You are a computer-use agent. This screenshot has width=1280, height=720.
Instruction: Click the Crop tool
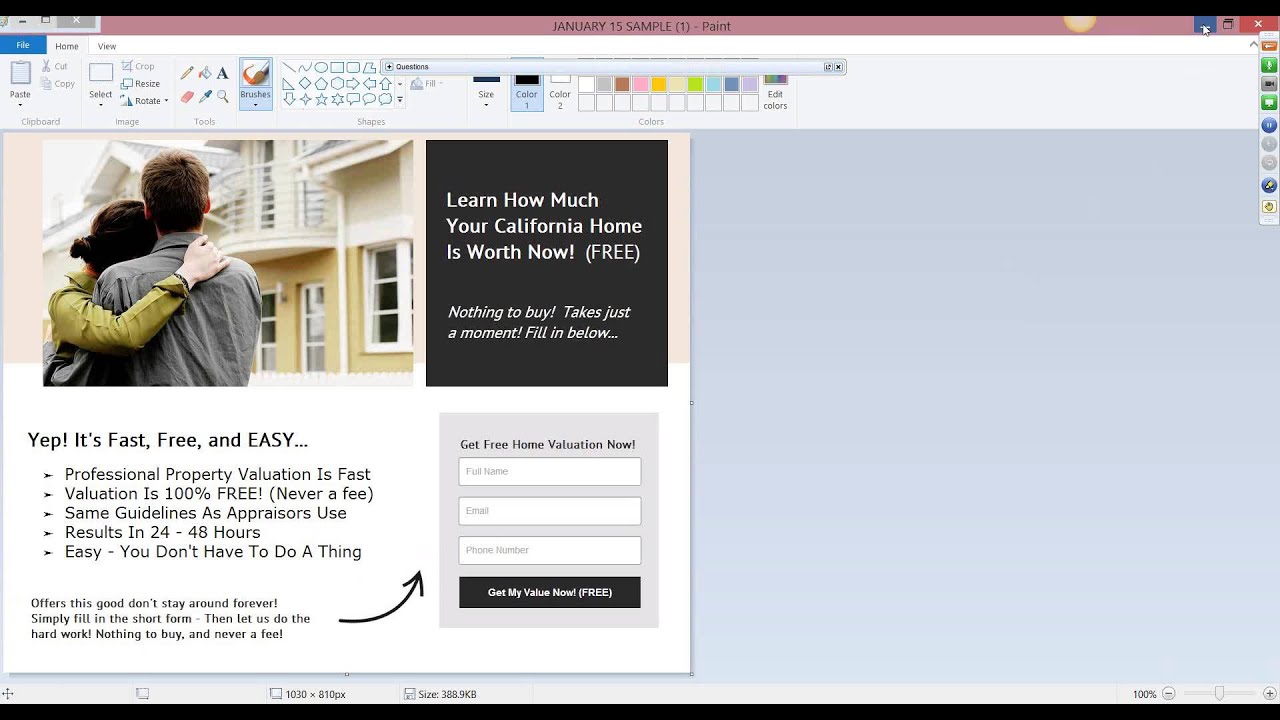(138, 66)
